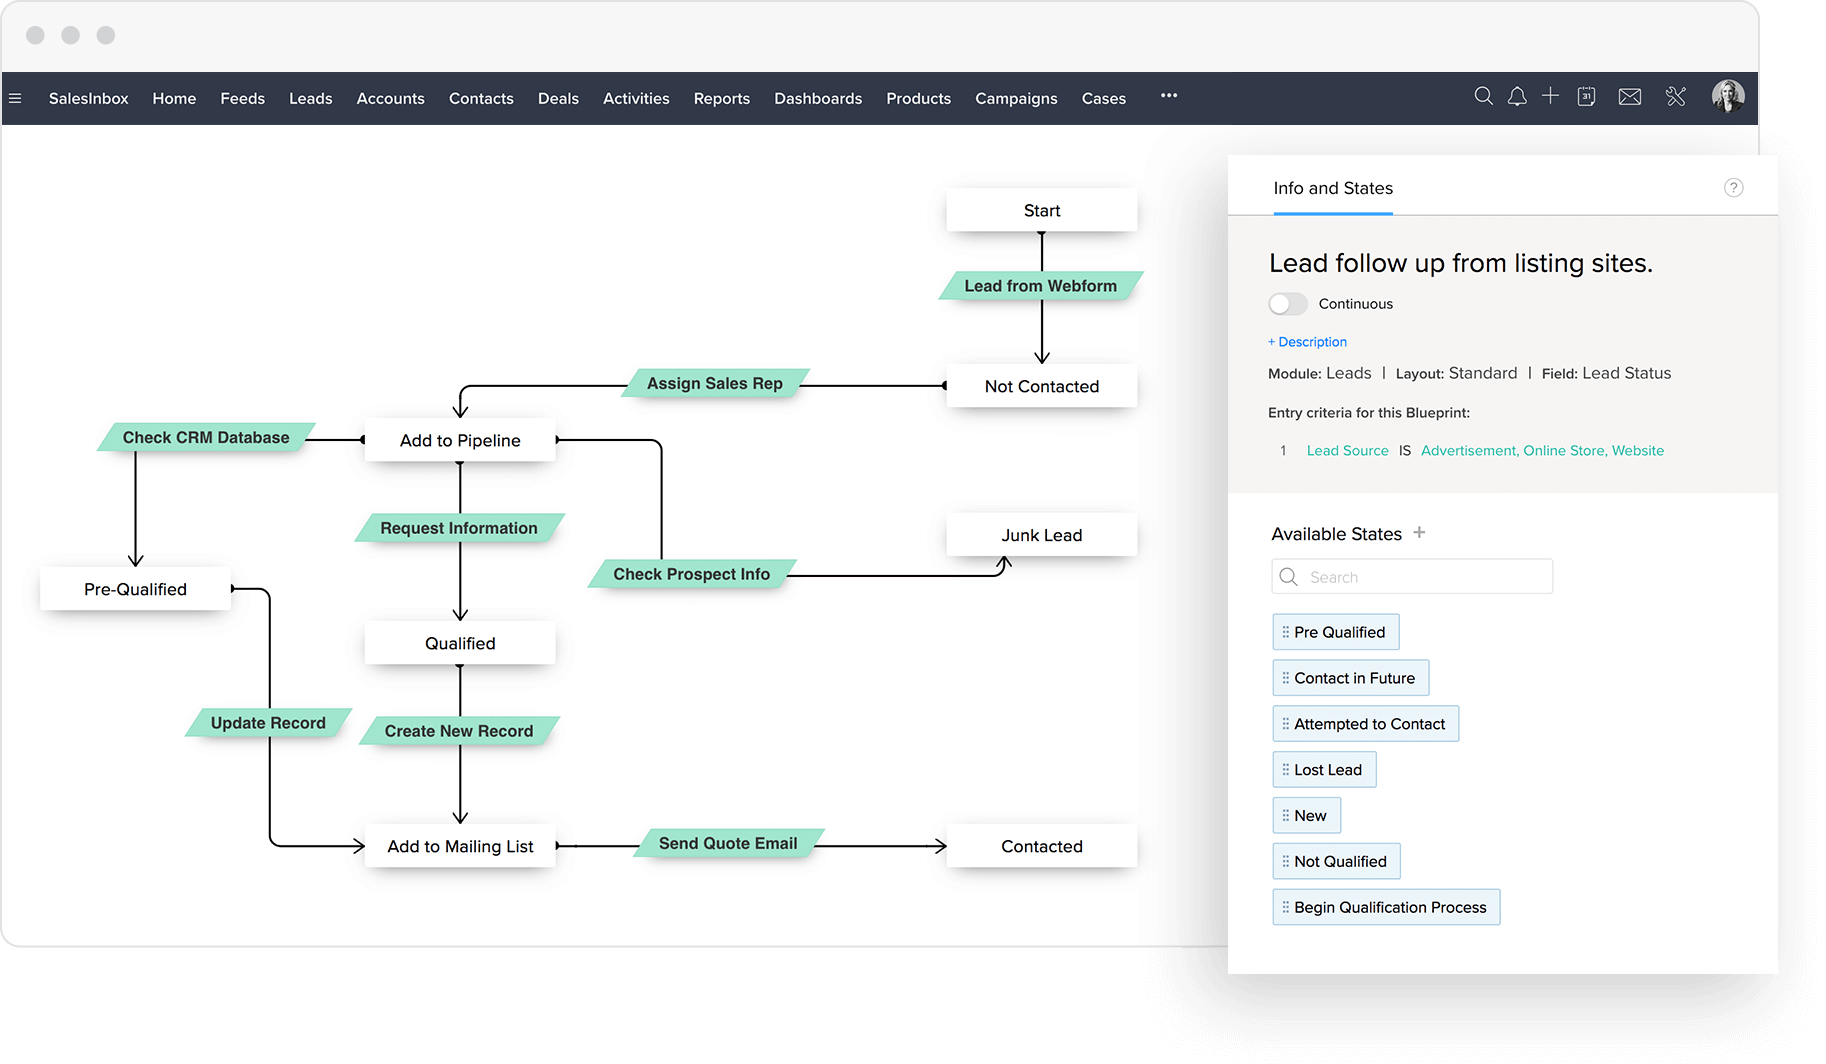The image size is (1826, 1064).
Task: Click the Send Quote Email transition
Action: (x=728, y=843)
